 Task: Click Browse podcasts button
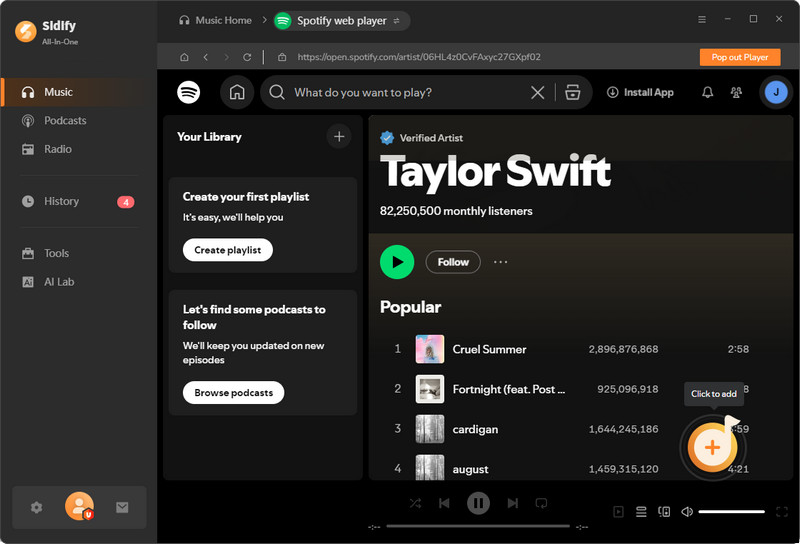coord(233,392)
